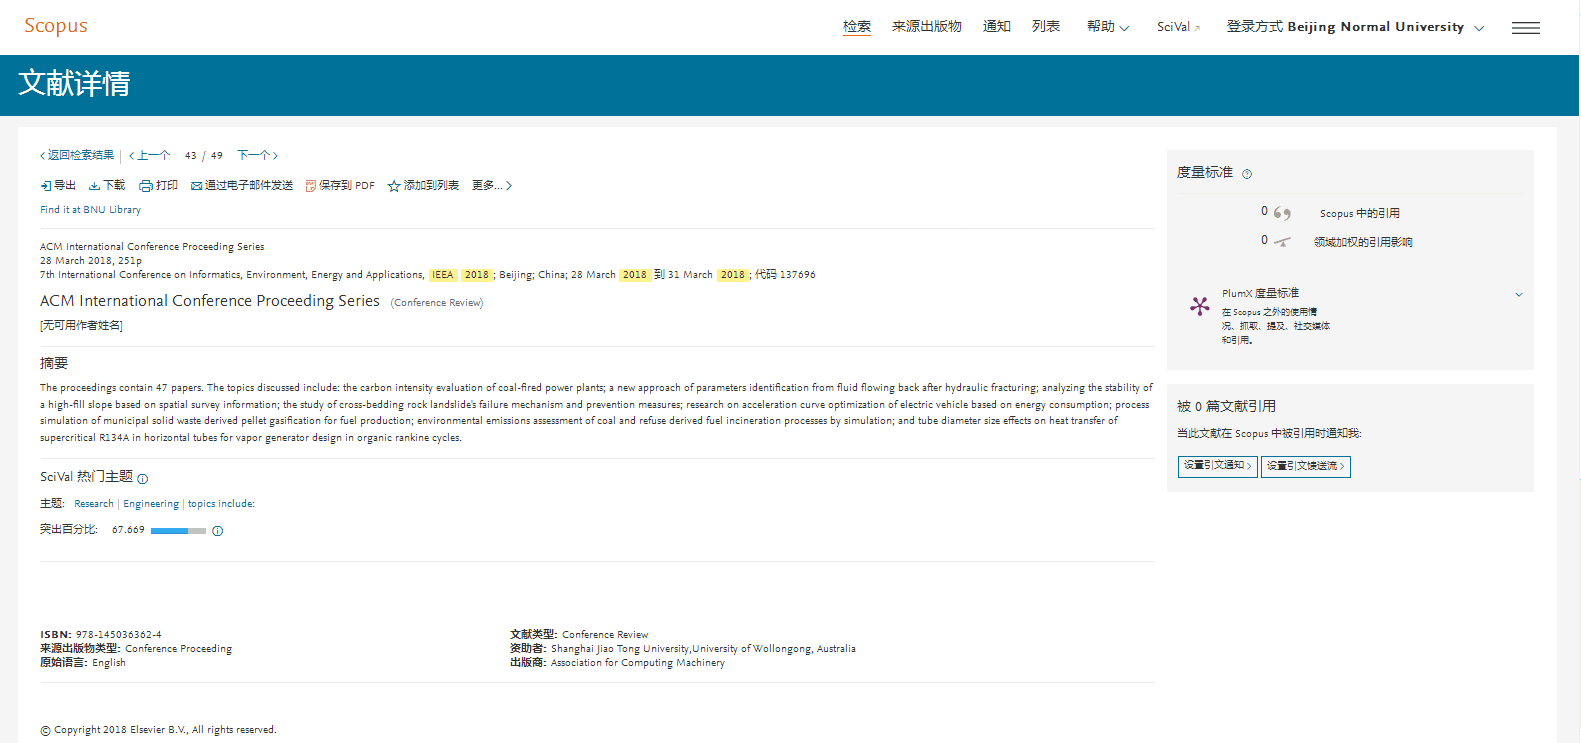Click help icon beside 度量标准 heading

1247,174
